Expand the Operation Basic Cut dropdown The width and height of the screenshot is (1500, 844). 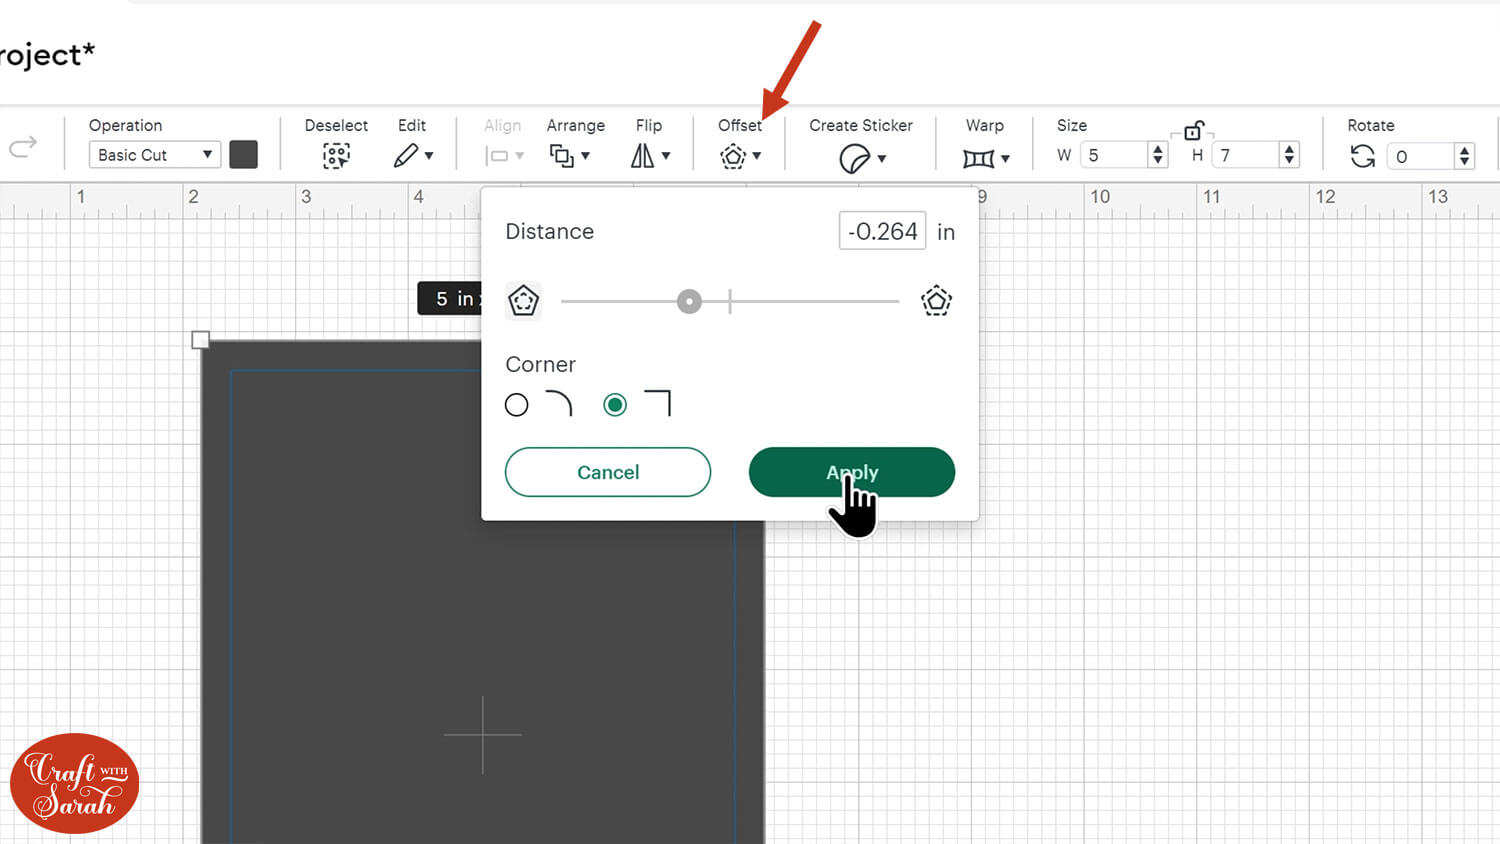pyautogui.click(x=154, y=155)
